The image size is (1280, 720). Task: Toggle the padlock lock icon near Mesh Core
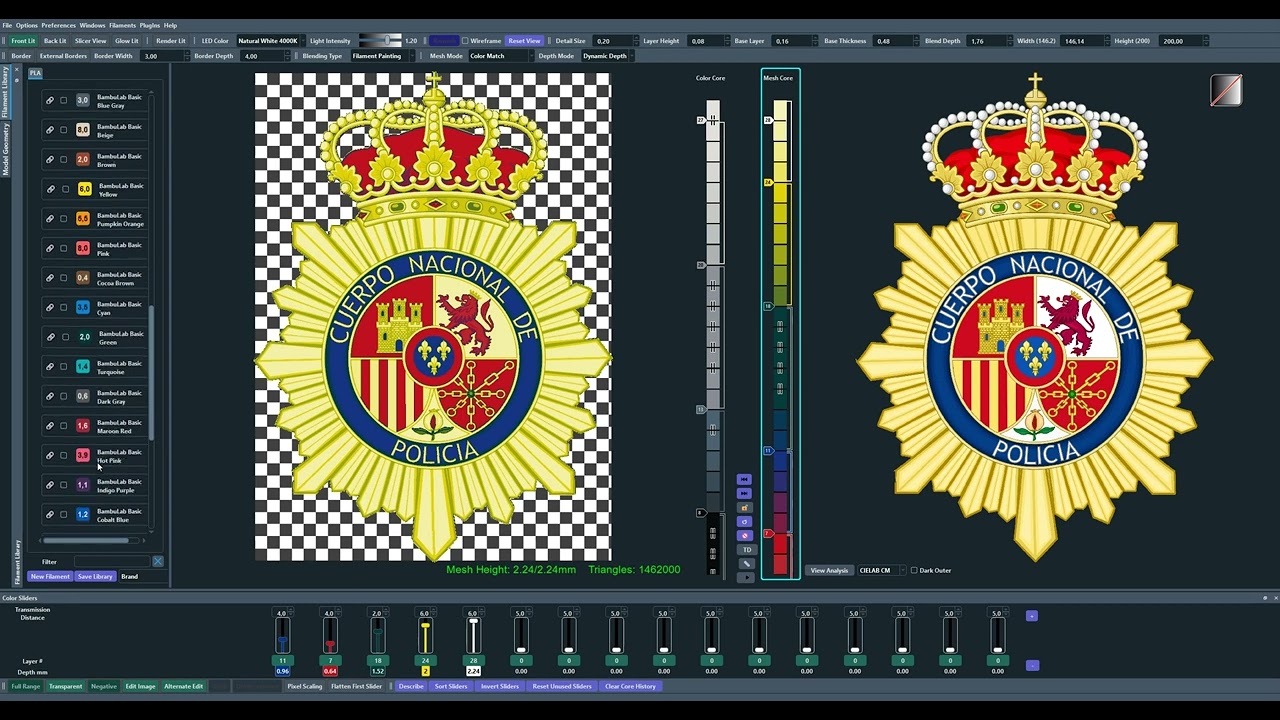(743, 508)
